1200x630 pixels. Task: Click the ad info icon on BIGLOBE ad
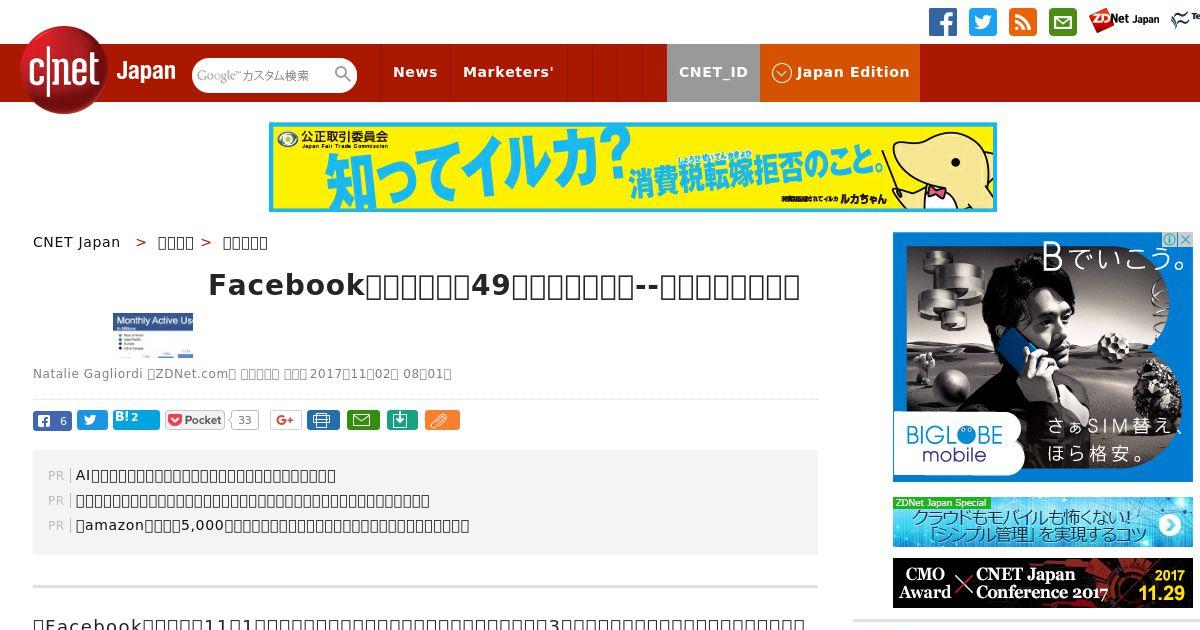tap(1170, 240)
